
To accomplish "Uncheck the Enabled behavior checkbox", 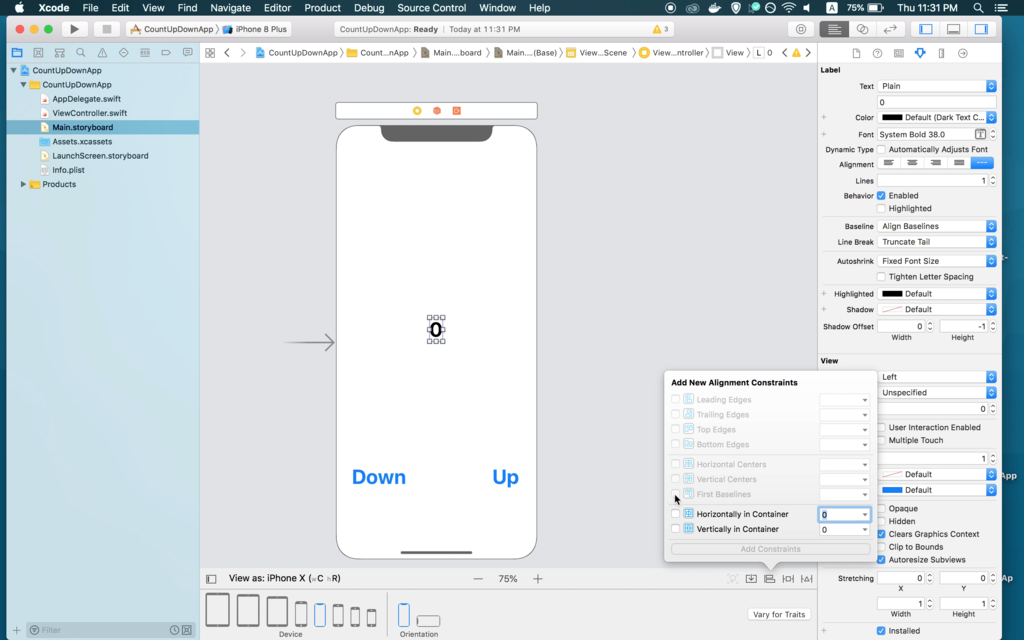I will pyautogui.click(x=882, y=195).
